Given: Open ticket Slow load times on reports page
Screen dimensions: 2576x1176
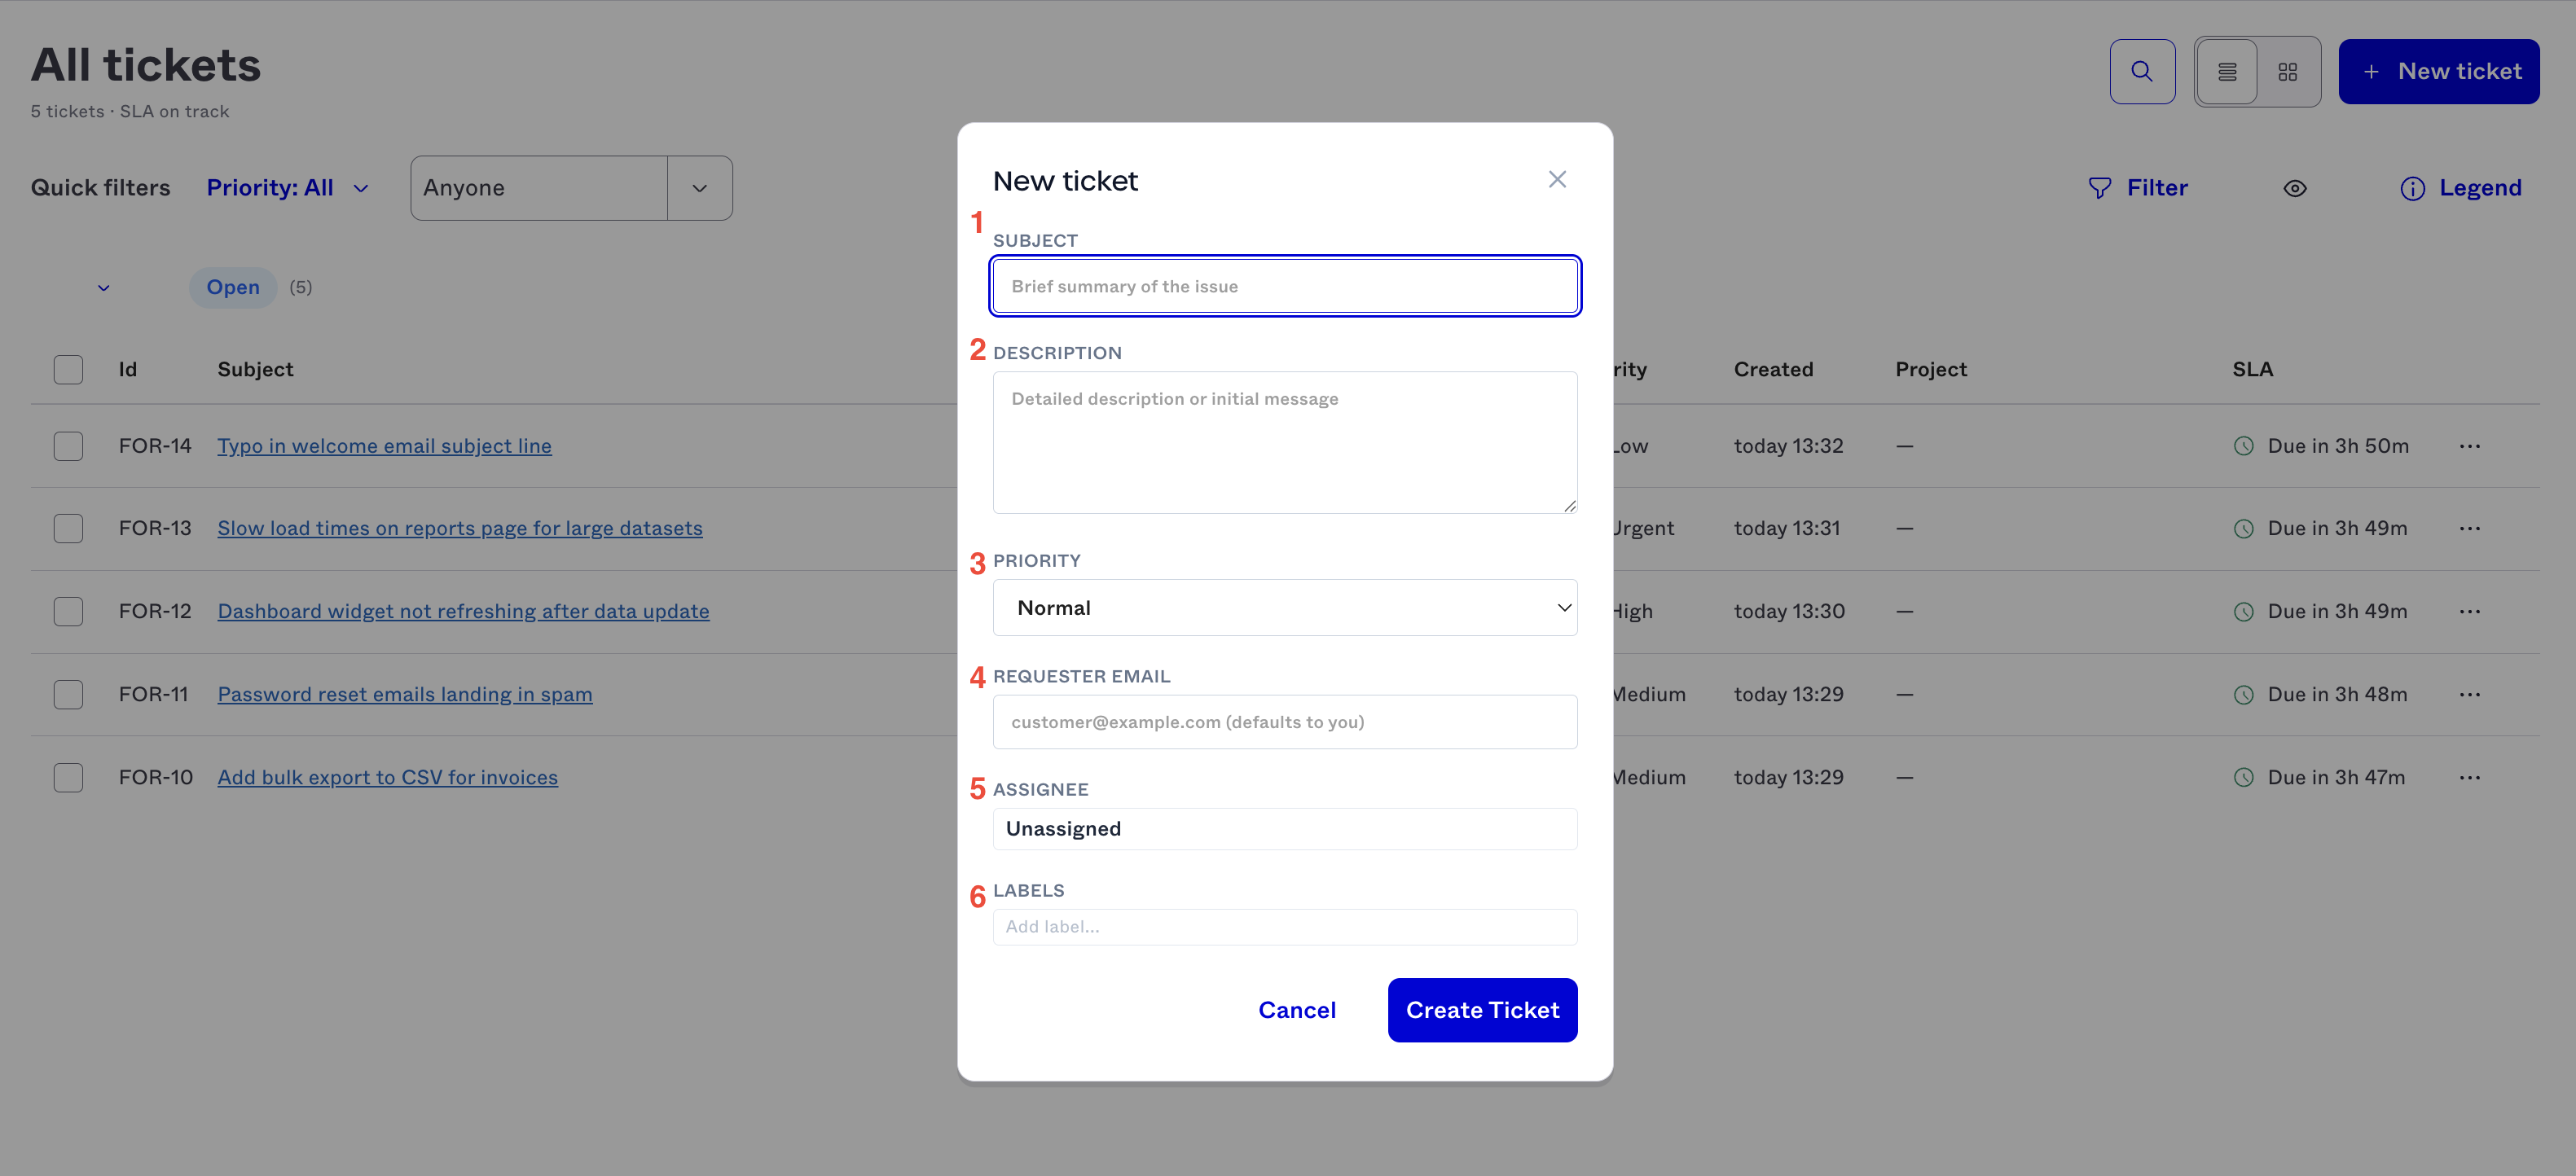Looking at the screenshot, I should pos(460,528).
